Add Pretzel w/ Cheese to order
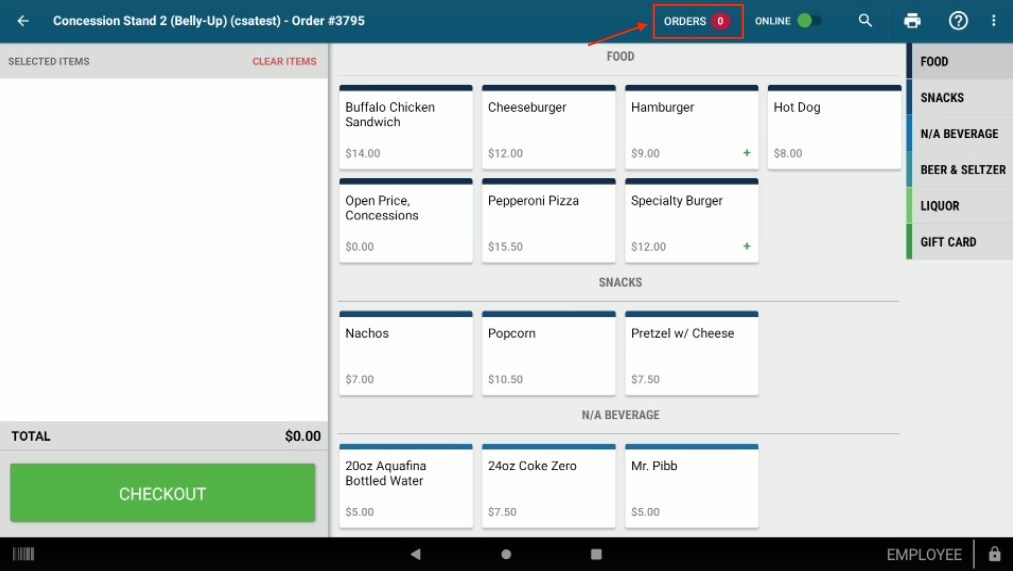1013x571 pixels. pos(691,353)
